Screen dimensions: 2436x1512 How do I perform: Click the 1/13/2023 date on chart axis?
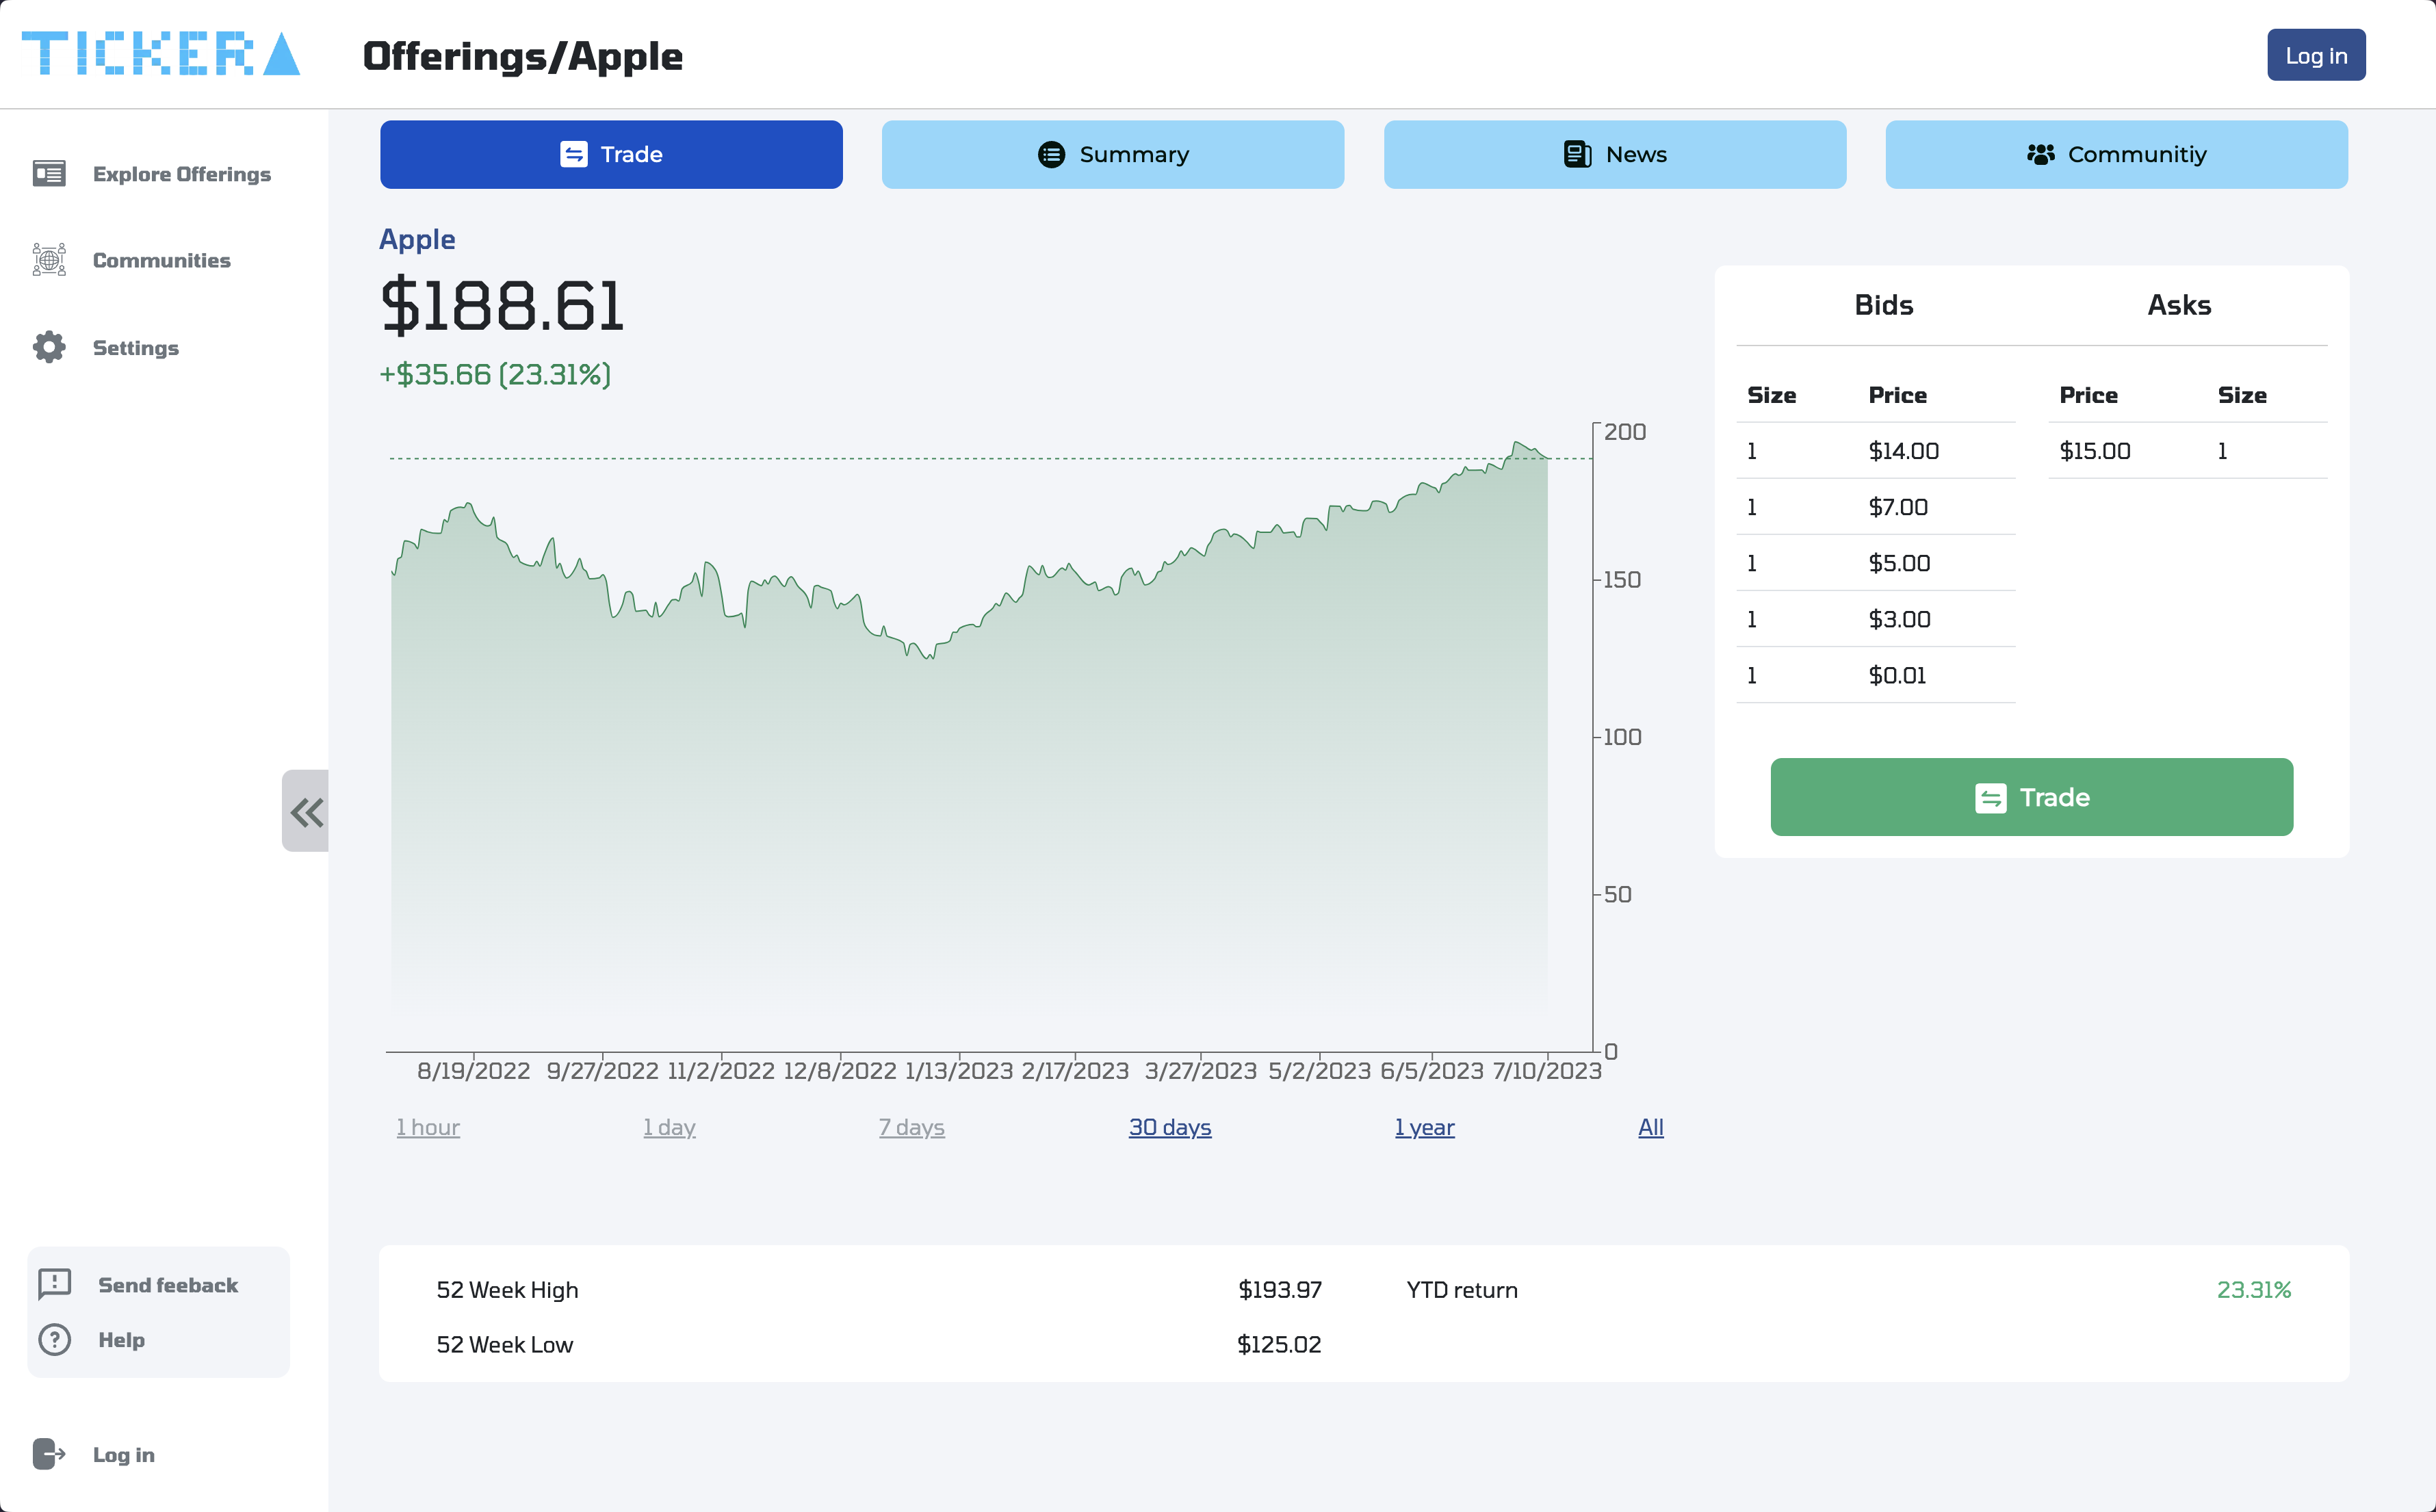[959, 1071]
